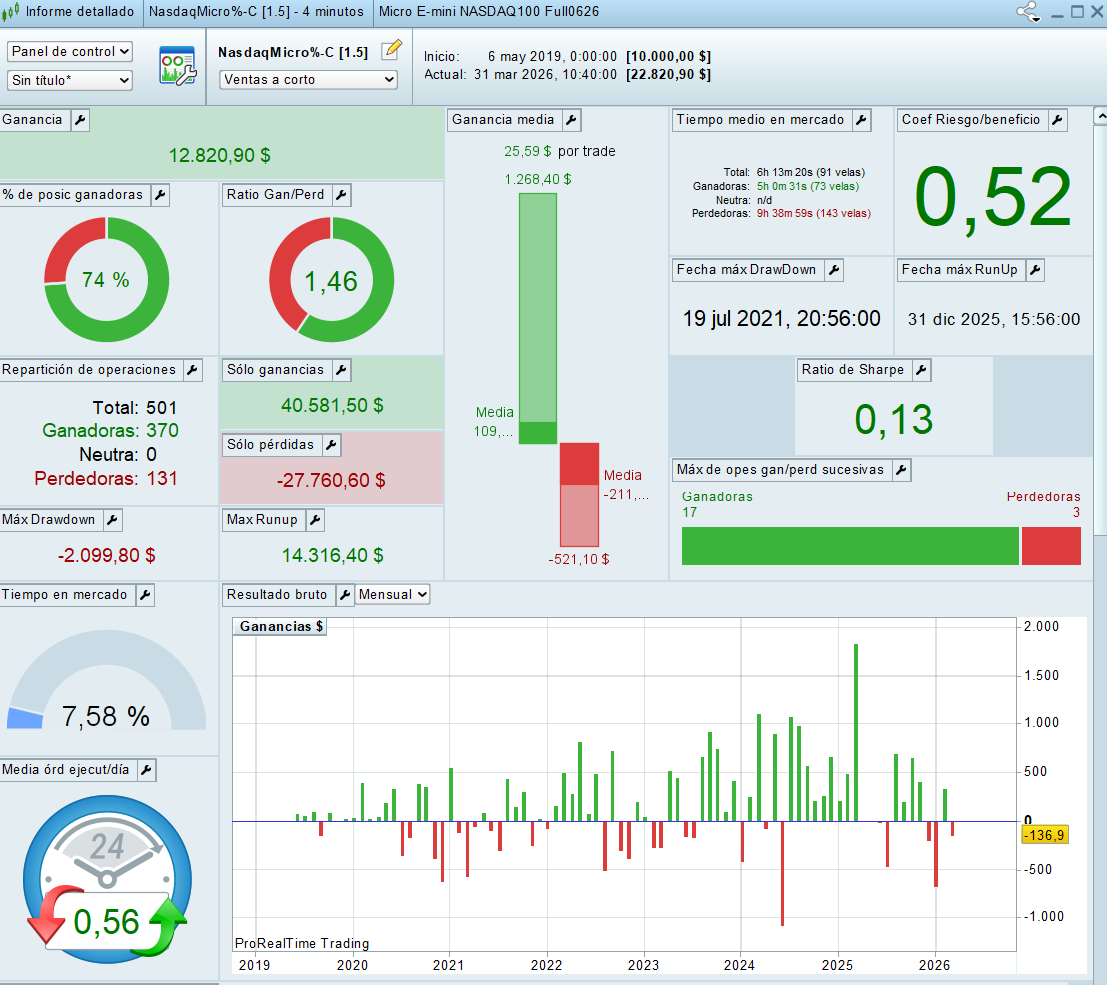Click the control panel dashboard icon

(x=177, y=65)
